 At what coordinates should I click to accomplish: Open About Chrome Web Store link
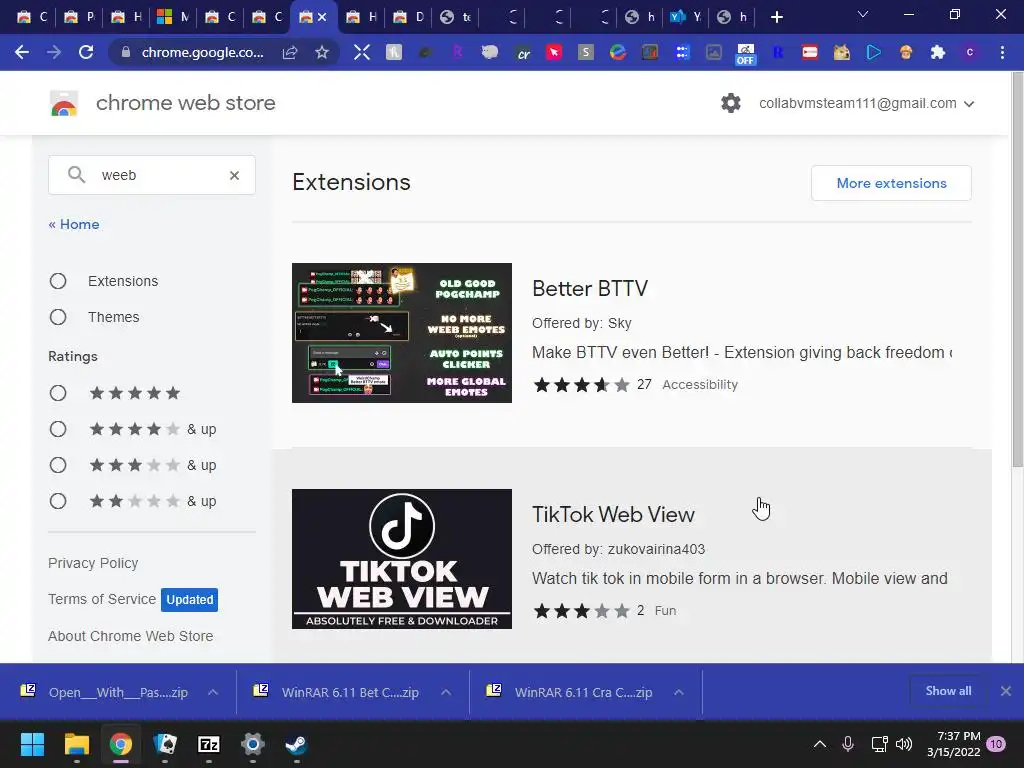coord(131,636)
